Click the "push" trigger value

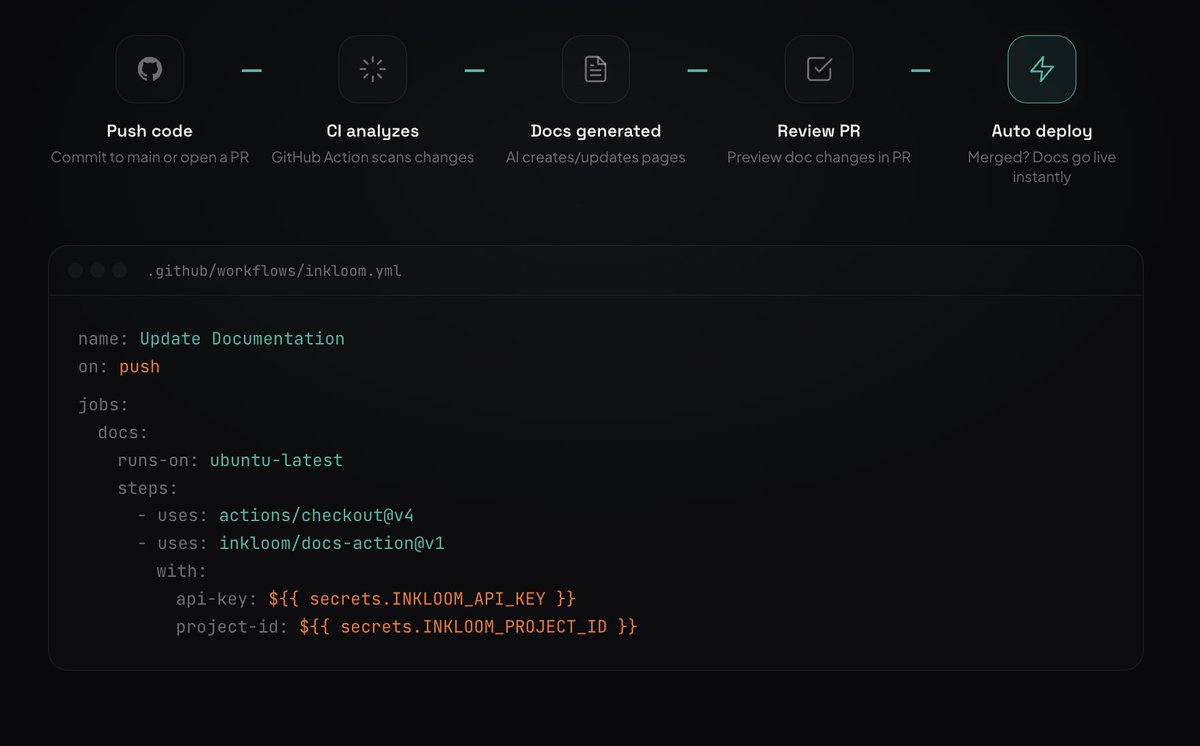pyautogui.click(x=139, y=366)
